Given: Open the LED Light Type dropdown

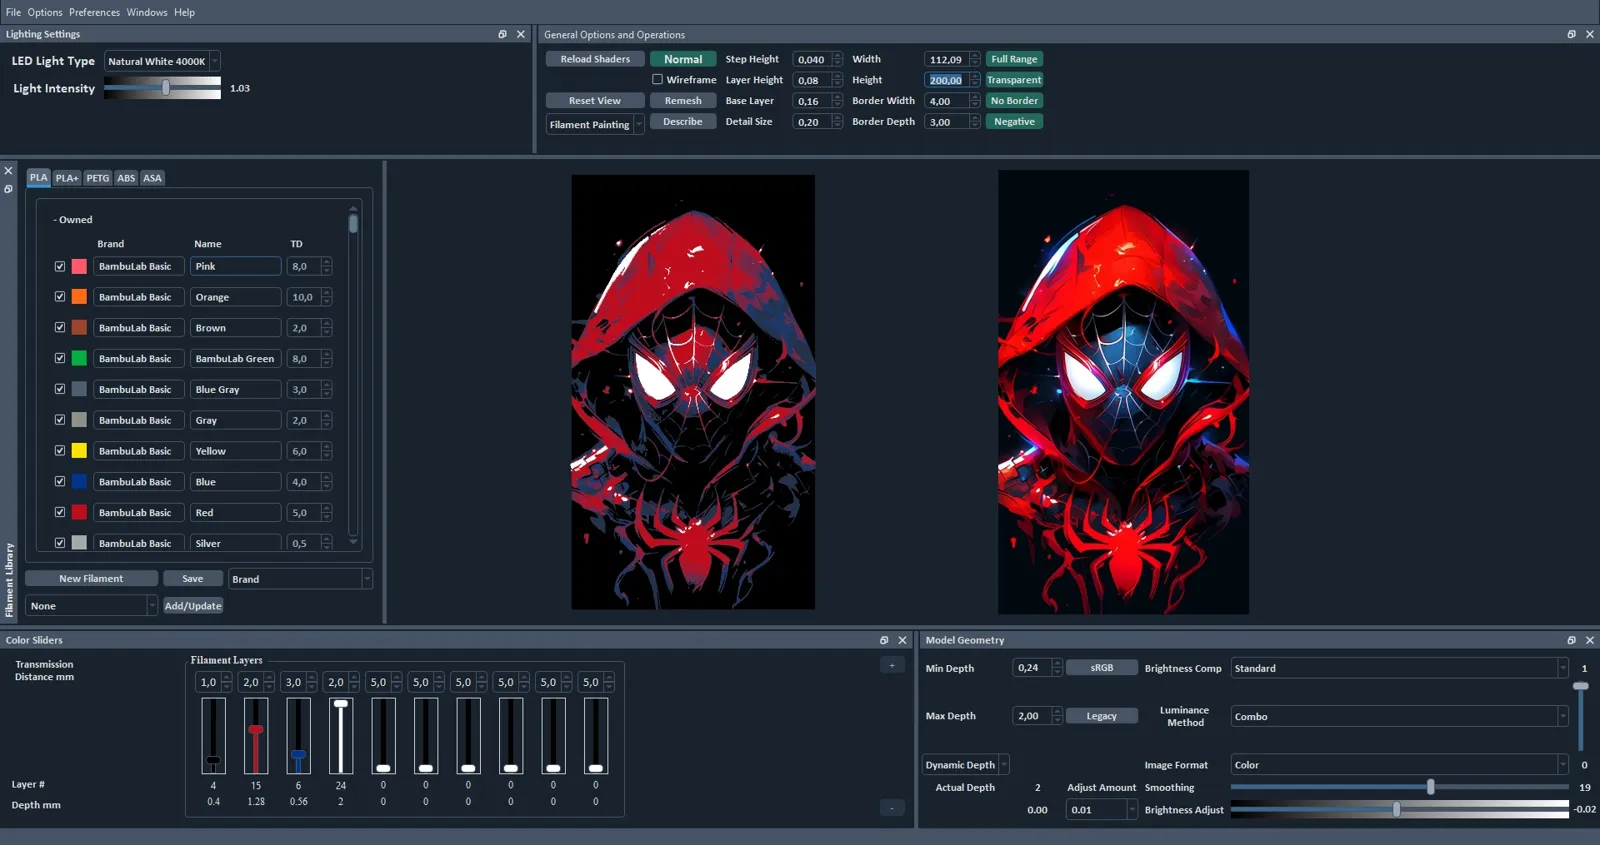Looking at the screenshot, I should [162, 61].
